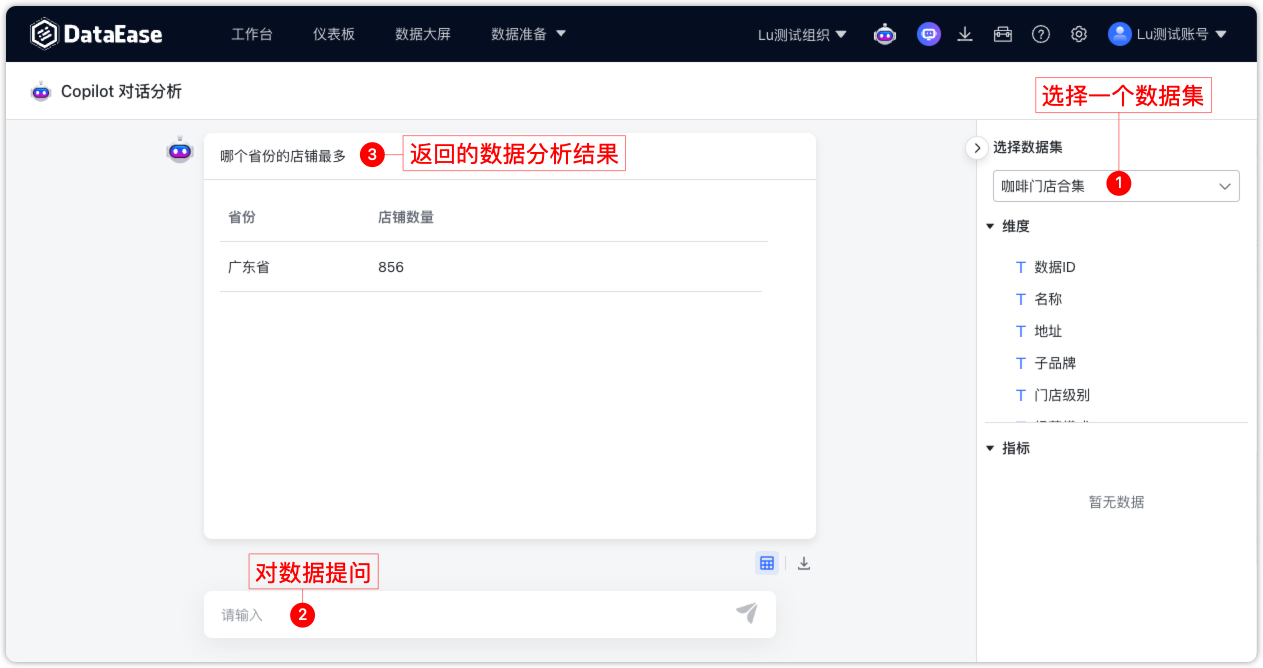Open the toolbox icon in the top bar
Viewport: 1263px width, 668px height.
coord(1002,33)
